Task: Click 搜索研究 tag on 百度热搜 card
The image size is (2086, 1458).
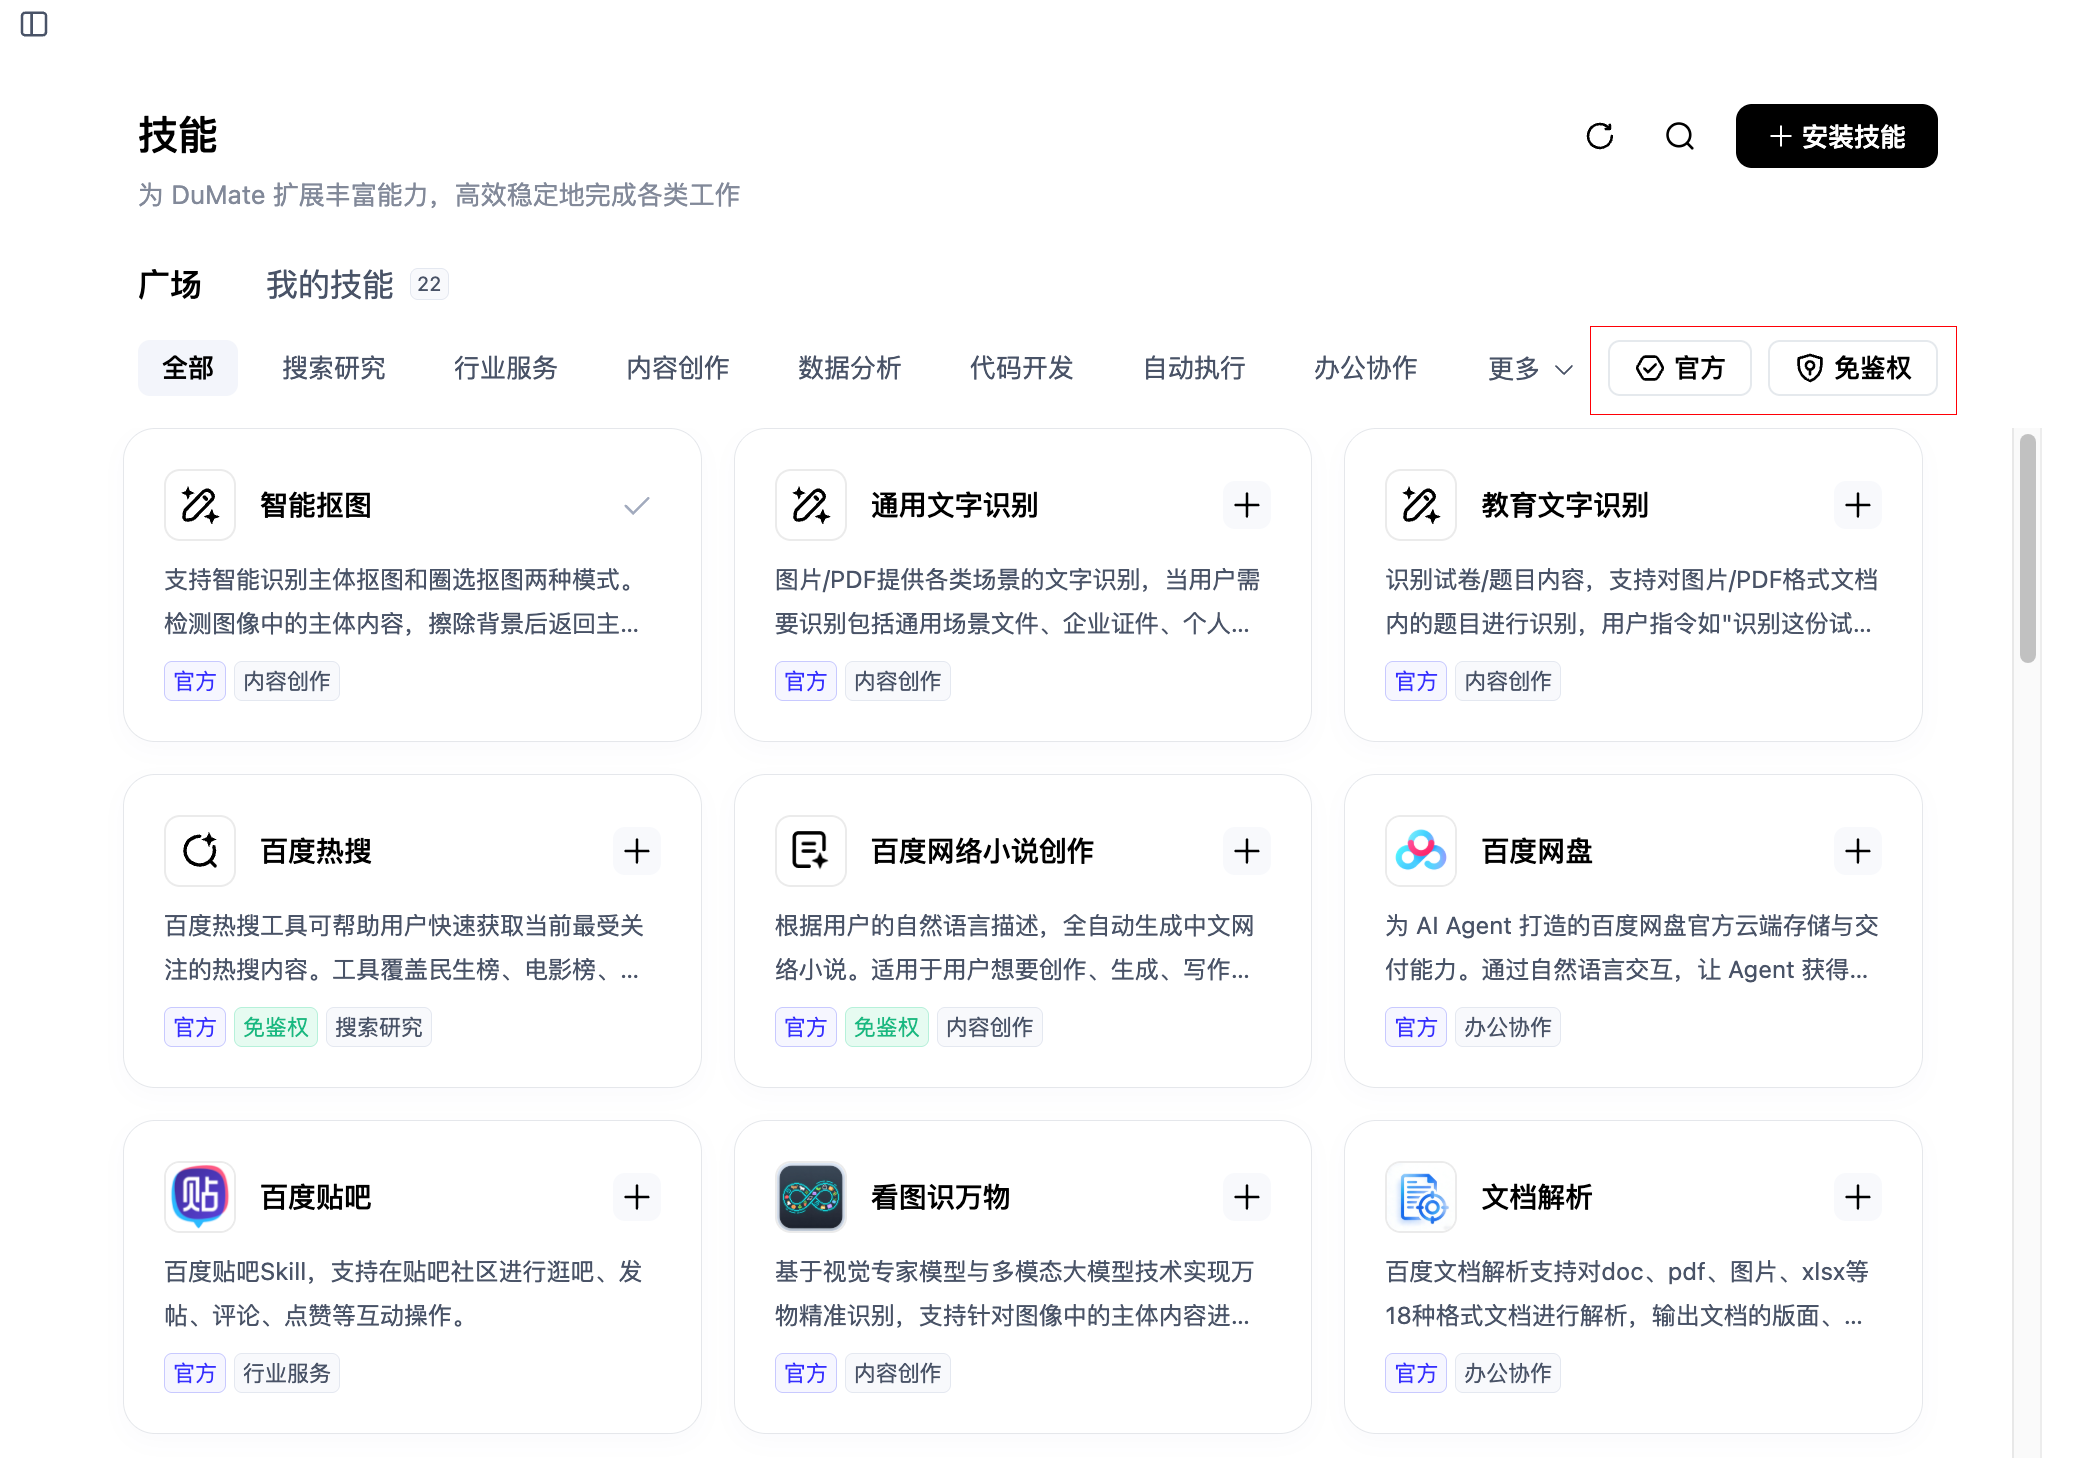Action: [x=379, y=1027]
